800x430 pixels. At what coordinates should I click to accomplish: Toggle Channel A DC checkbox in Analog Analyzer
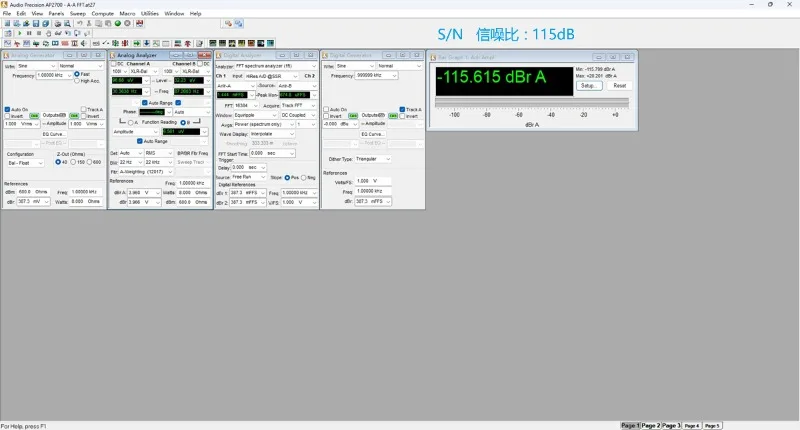114,64
